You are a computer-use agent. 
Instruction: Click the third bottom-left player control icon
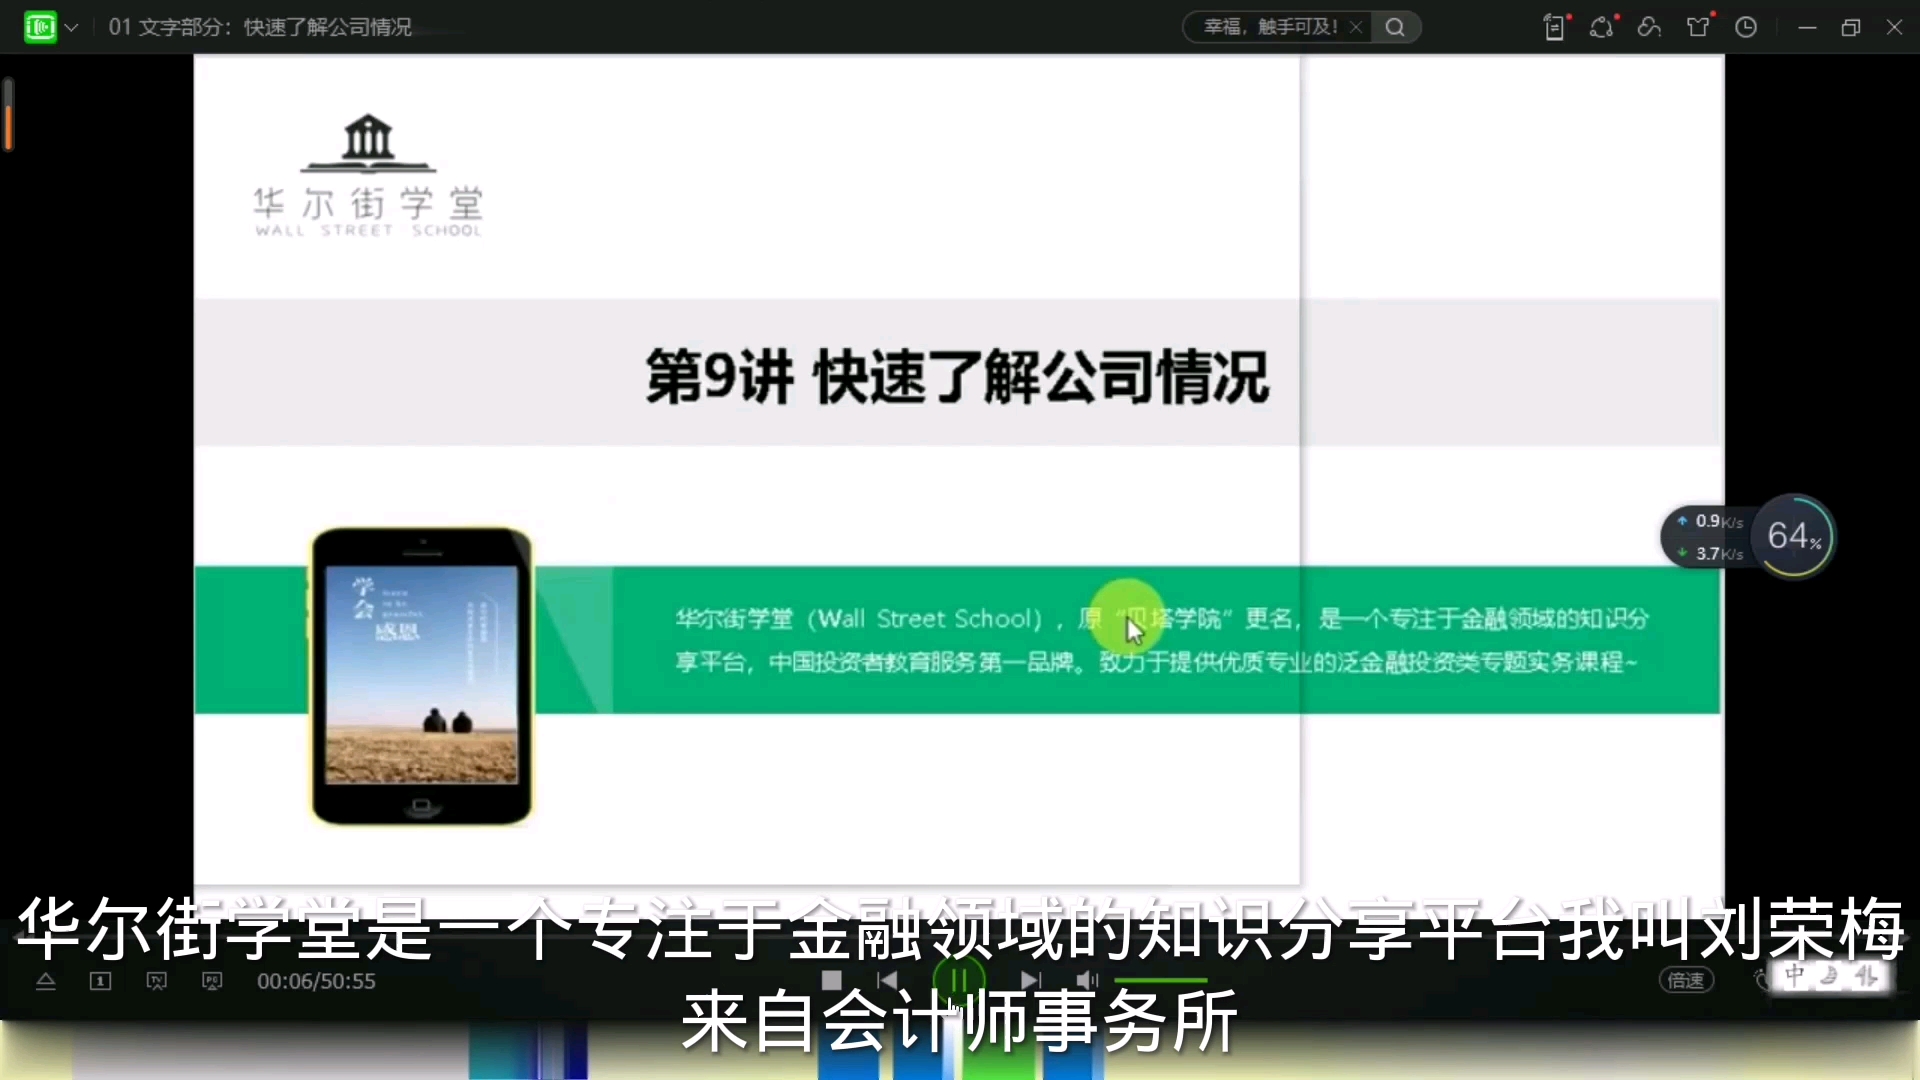tap(157, 982)
